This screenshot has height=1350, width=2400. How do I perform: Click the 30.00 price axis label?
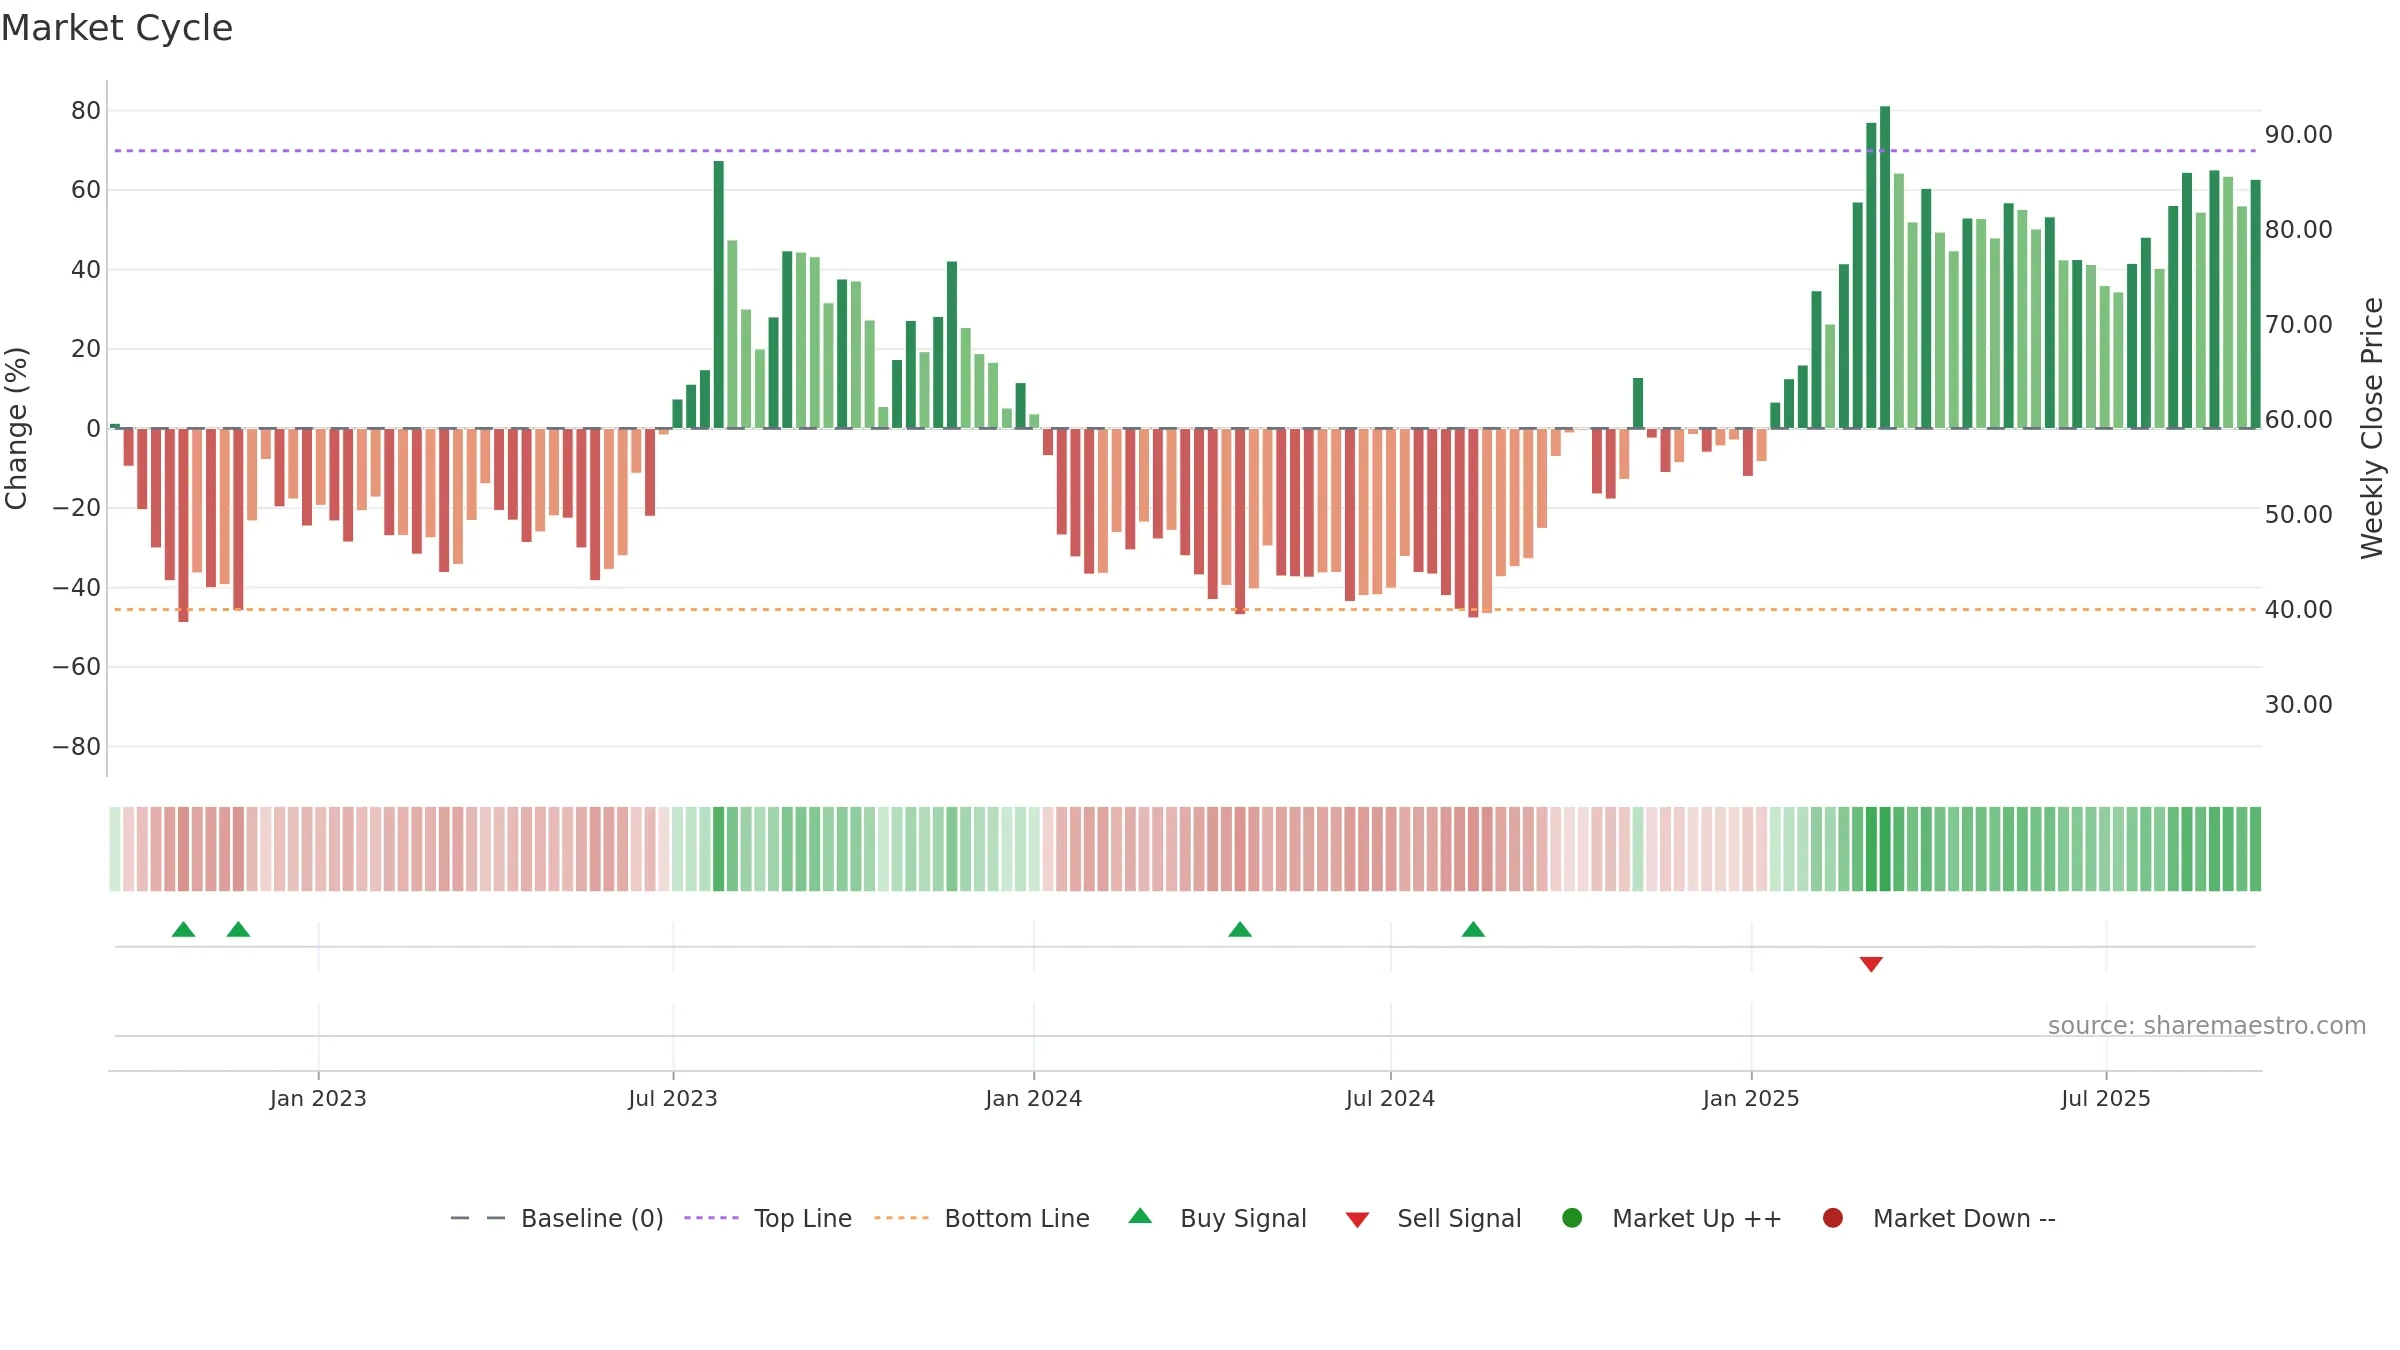(x=2298, y=704)
